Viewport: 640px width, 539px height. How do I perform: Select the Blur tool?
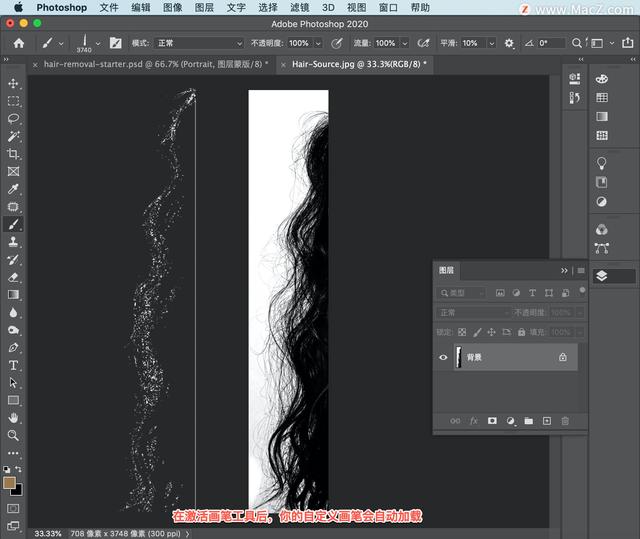[13, 313]
